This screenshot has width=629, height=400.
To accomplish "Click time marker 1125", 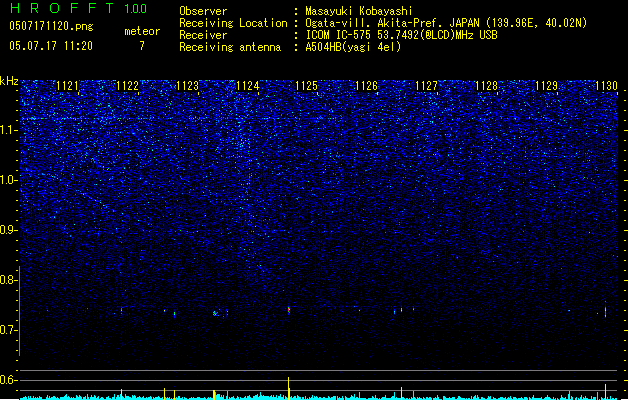I will 306,86.
